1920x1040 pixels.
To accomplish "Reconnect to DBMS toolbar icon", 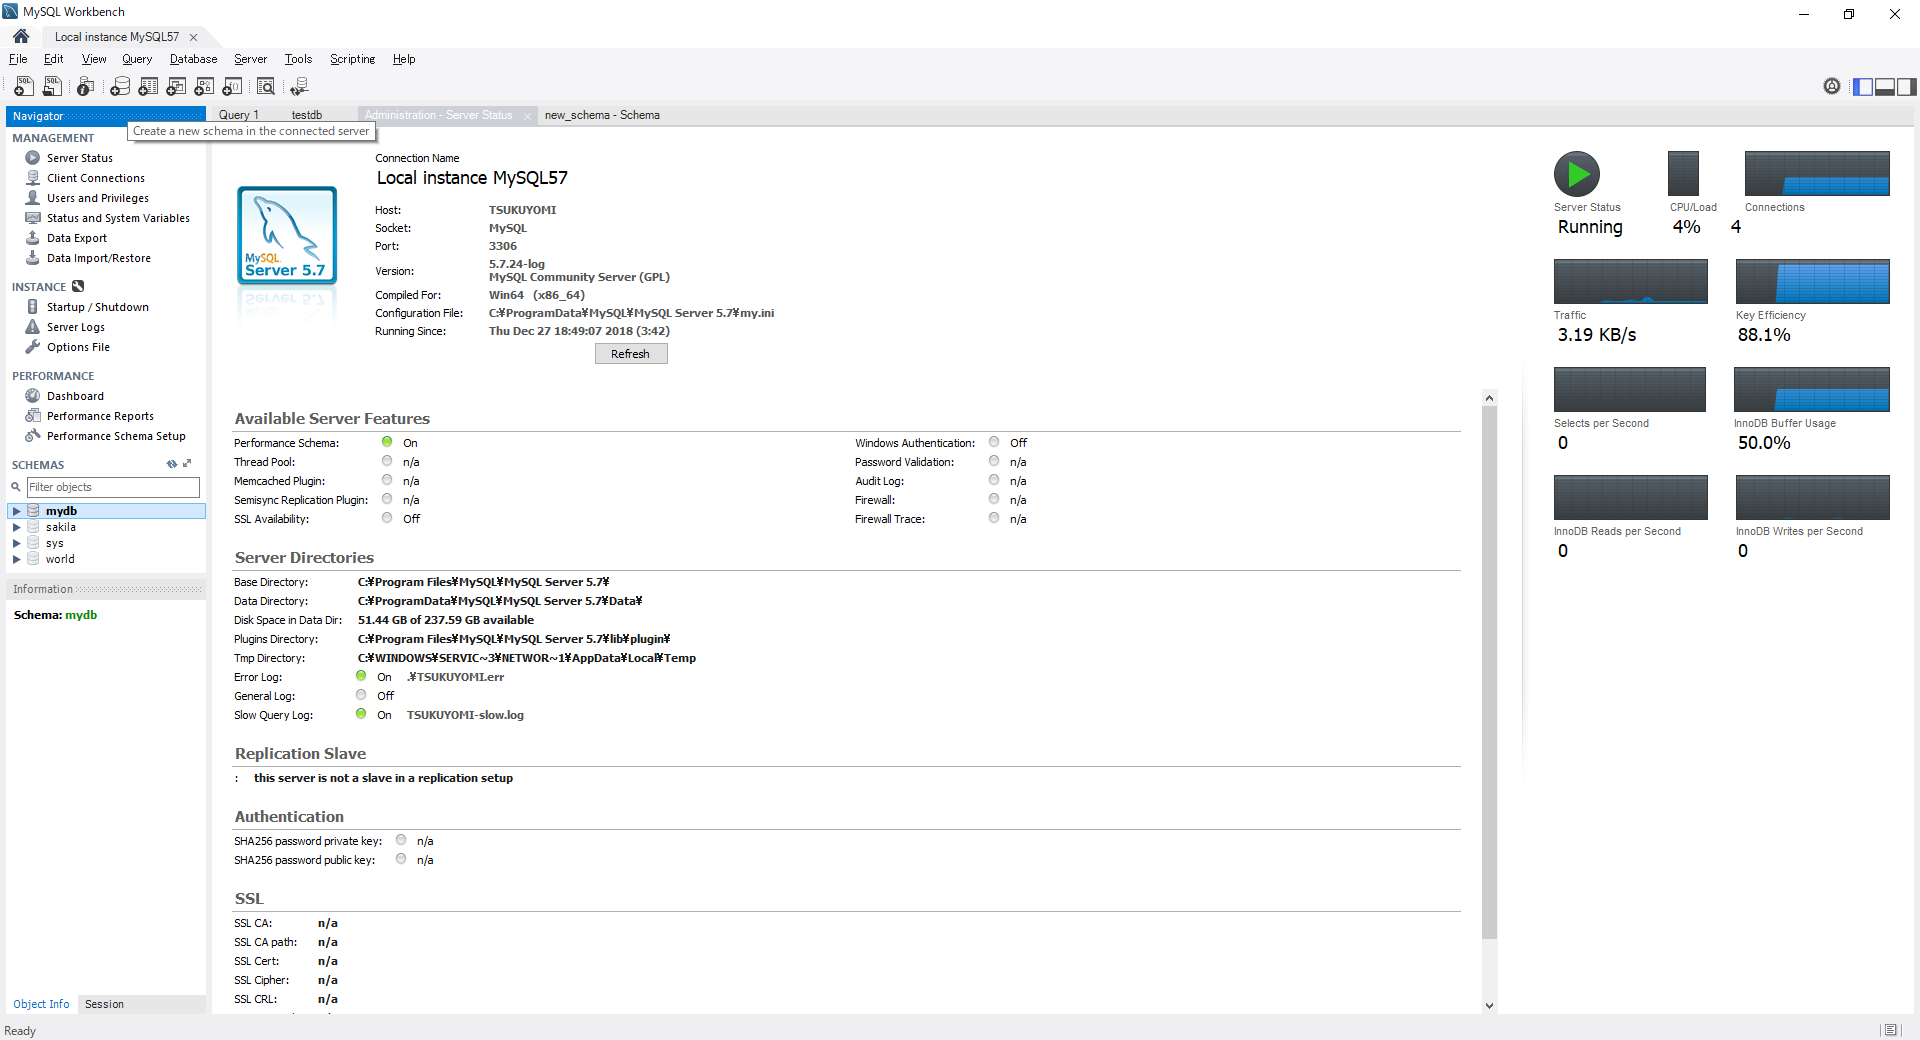I will [x=299, y=87].
